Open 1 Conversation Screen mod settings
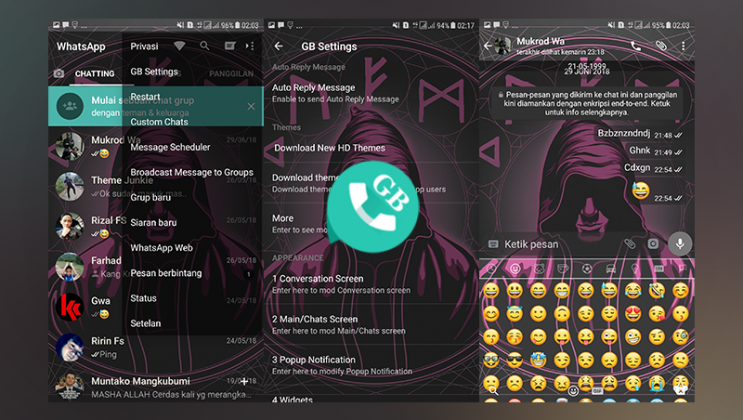 pos(371,284)
